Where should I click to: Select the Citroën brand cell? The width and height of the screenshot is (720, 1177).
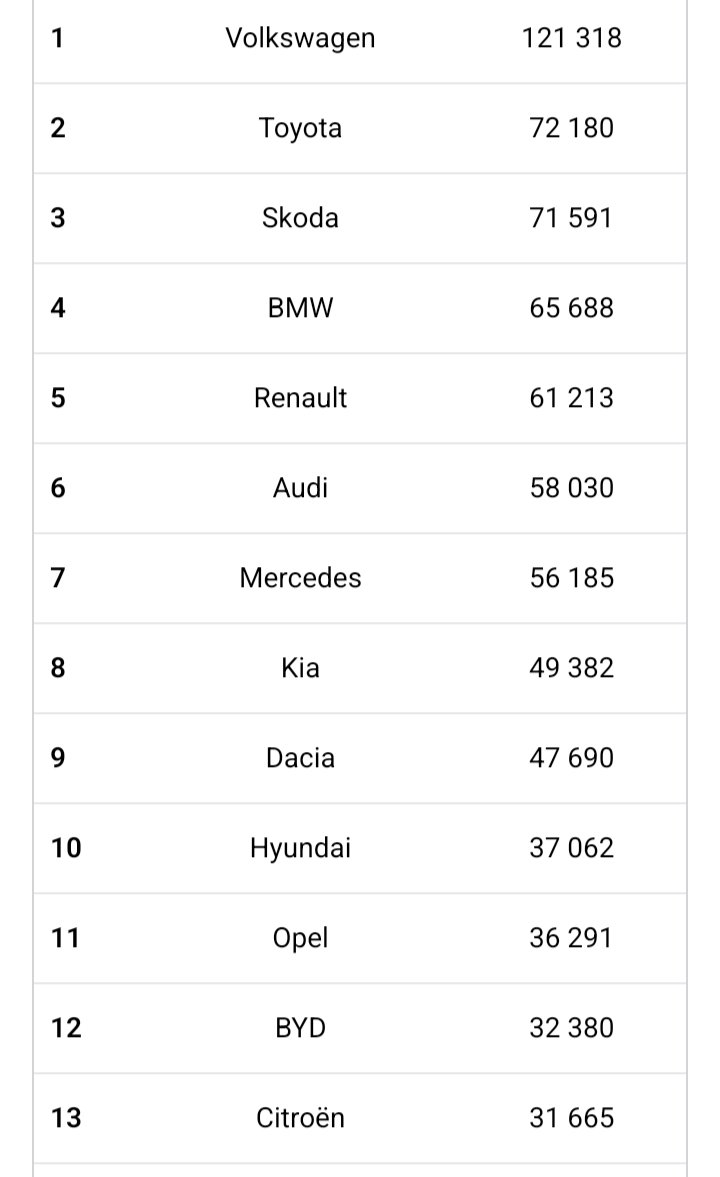pos(300,1118)
